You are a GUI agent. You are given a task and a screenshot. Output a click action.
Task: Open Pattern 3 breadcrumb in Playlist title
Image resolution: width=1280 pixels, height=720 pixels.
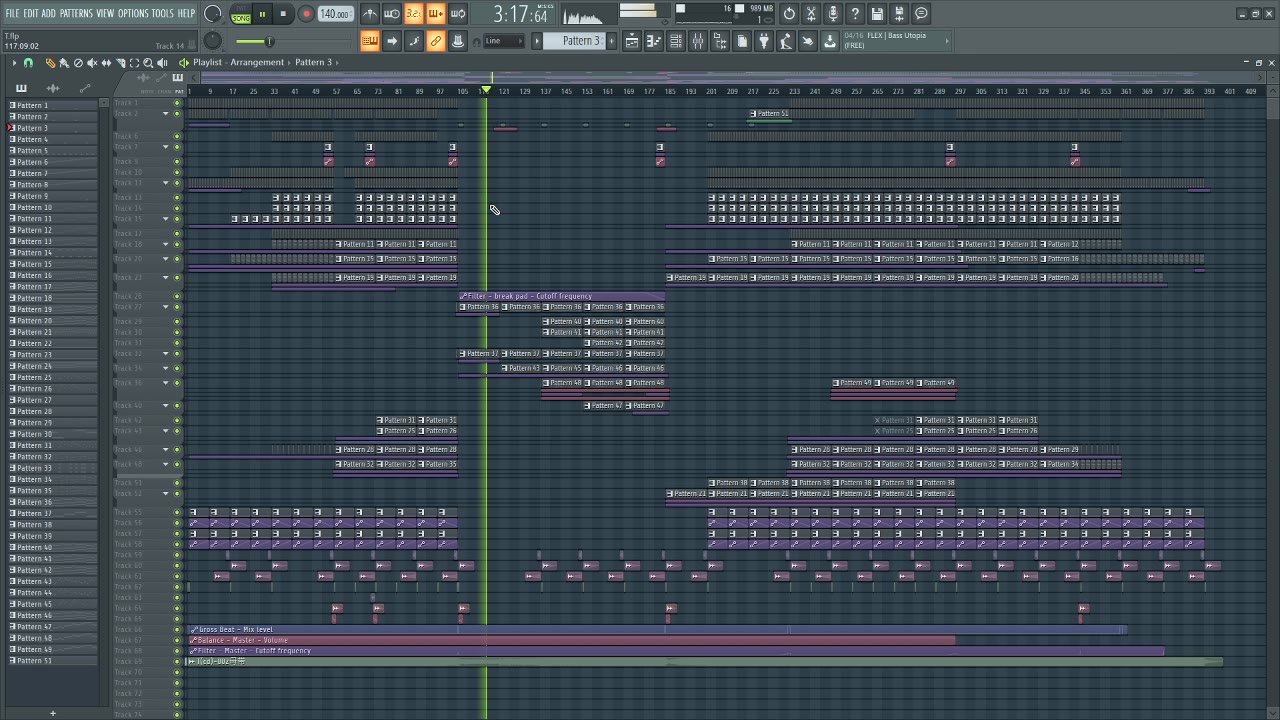click(x=313, y=62)
